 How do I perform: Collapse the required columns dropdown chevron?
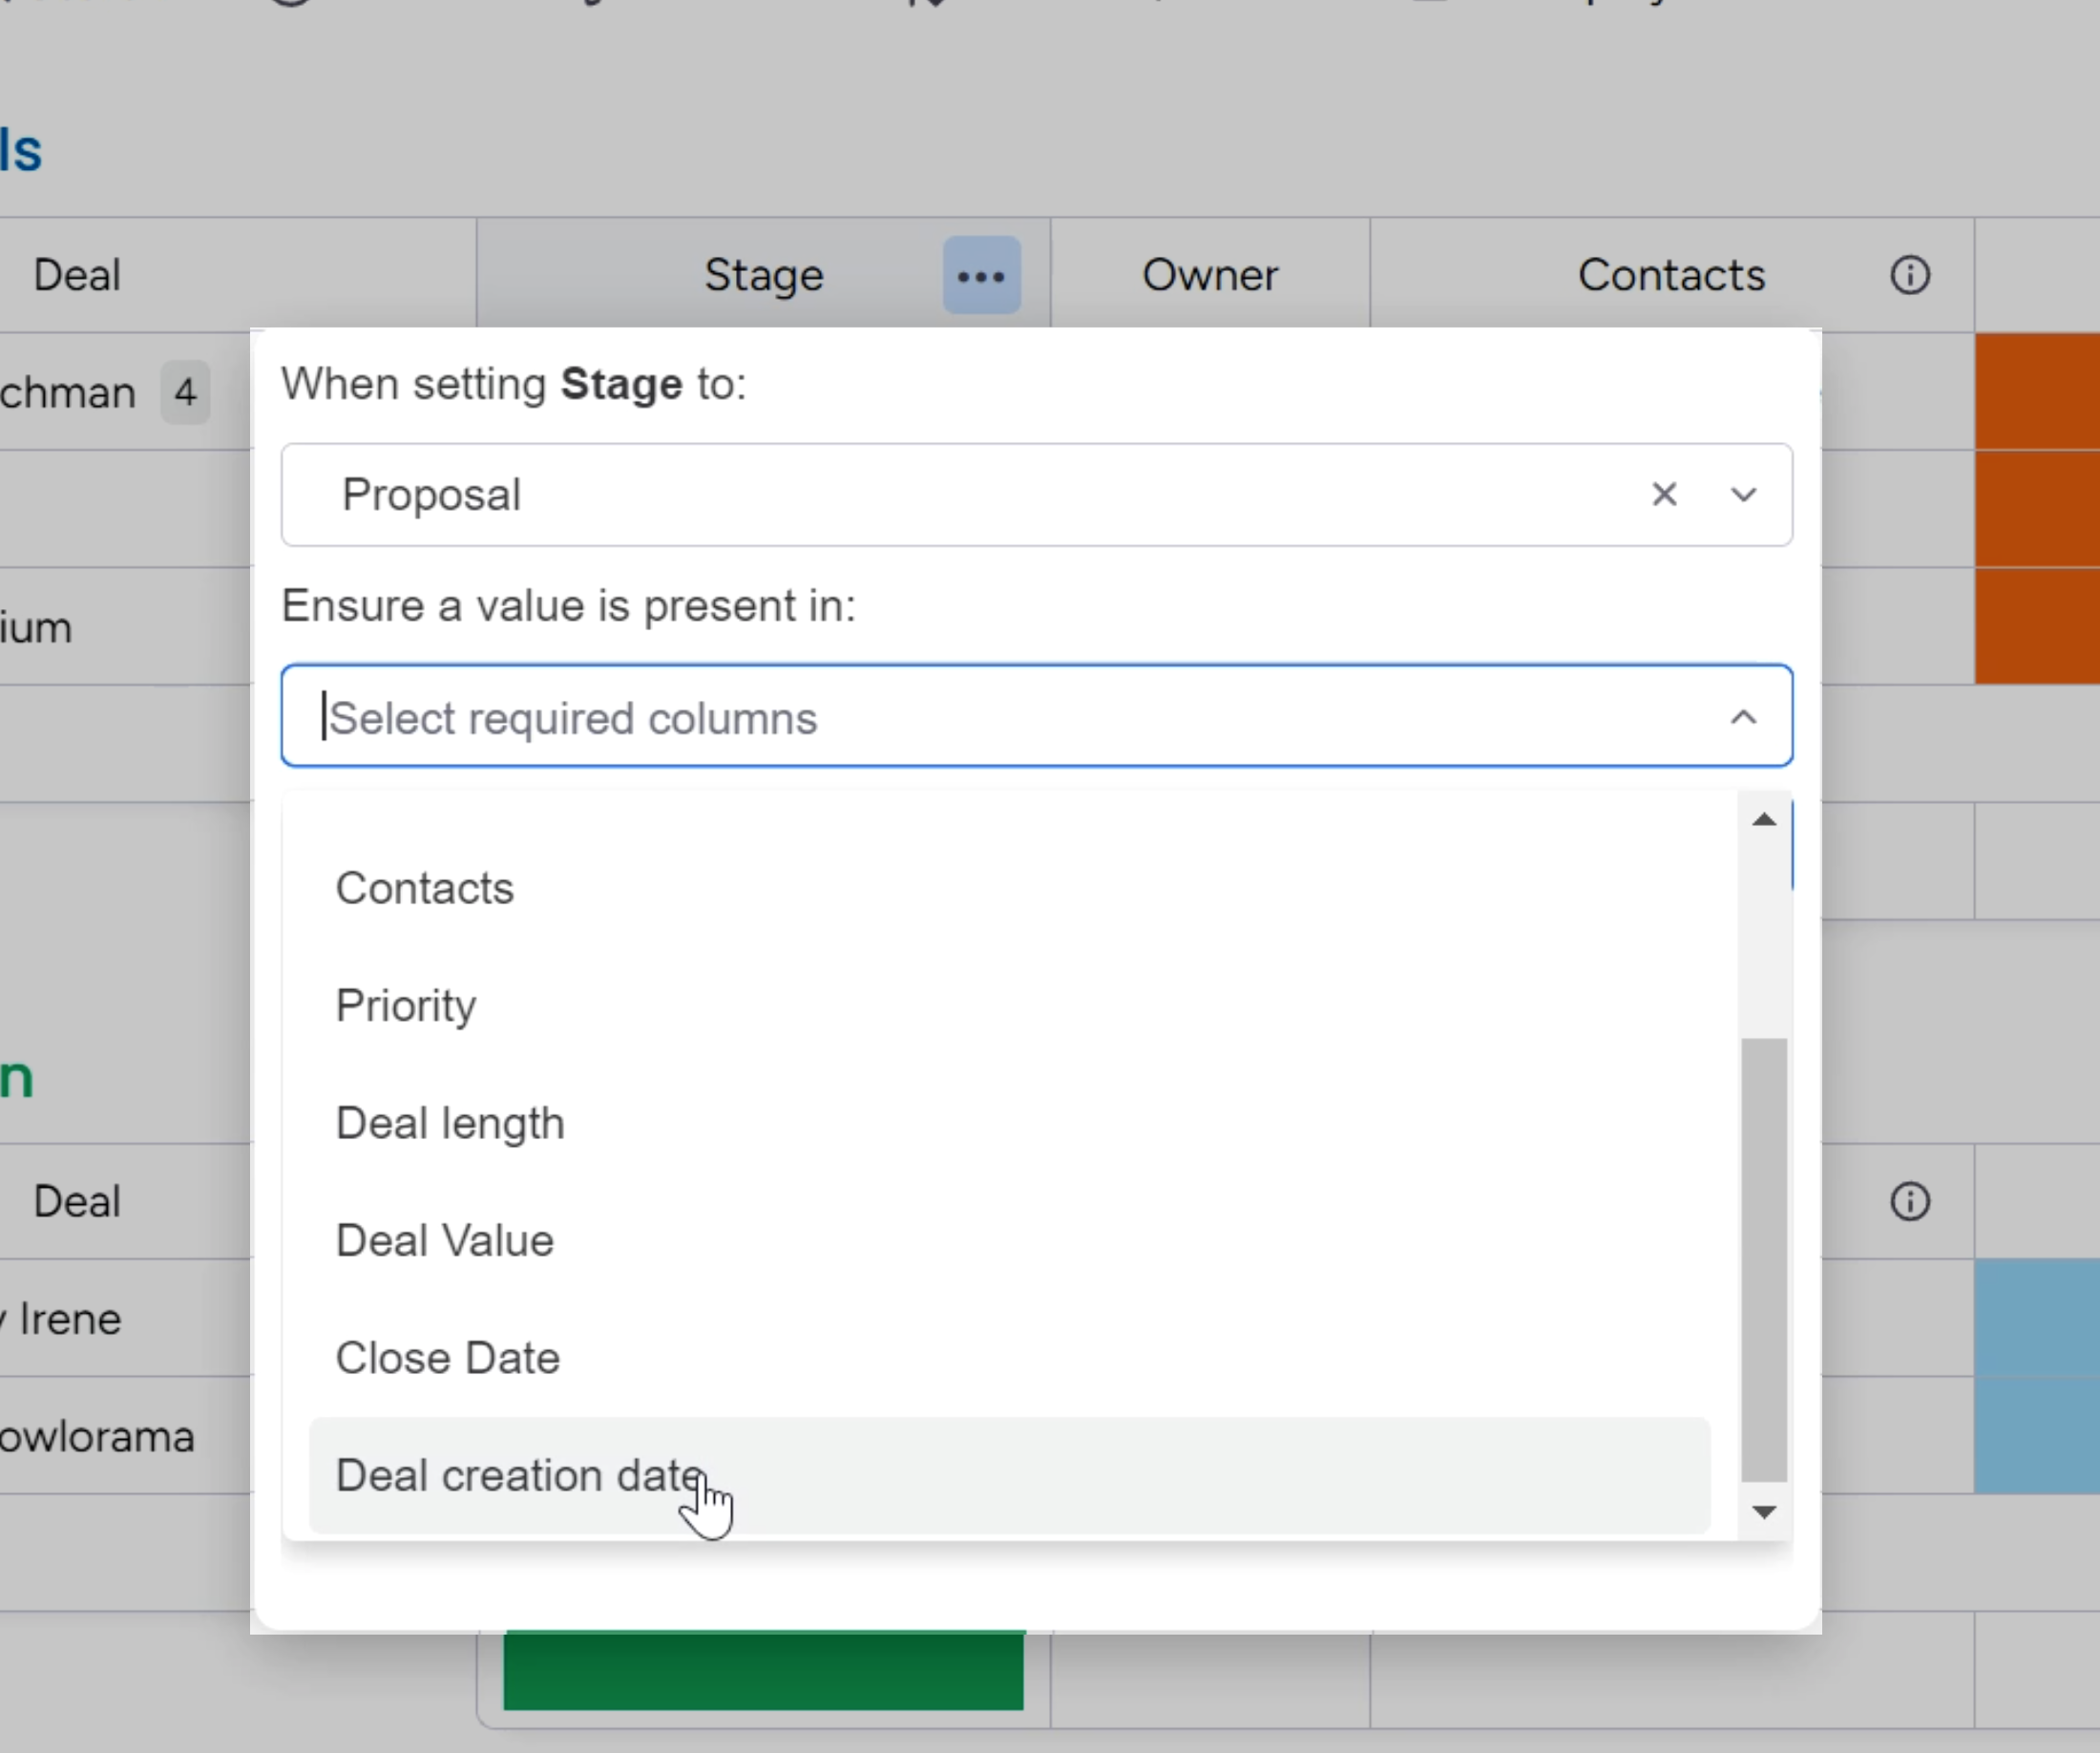click(1743, 717)
